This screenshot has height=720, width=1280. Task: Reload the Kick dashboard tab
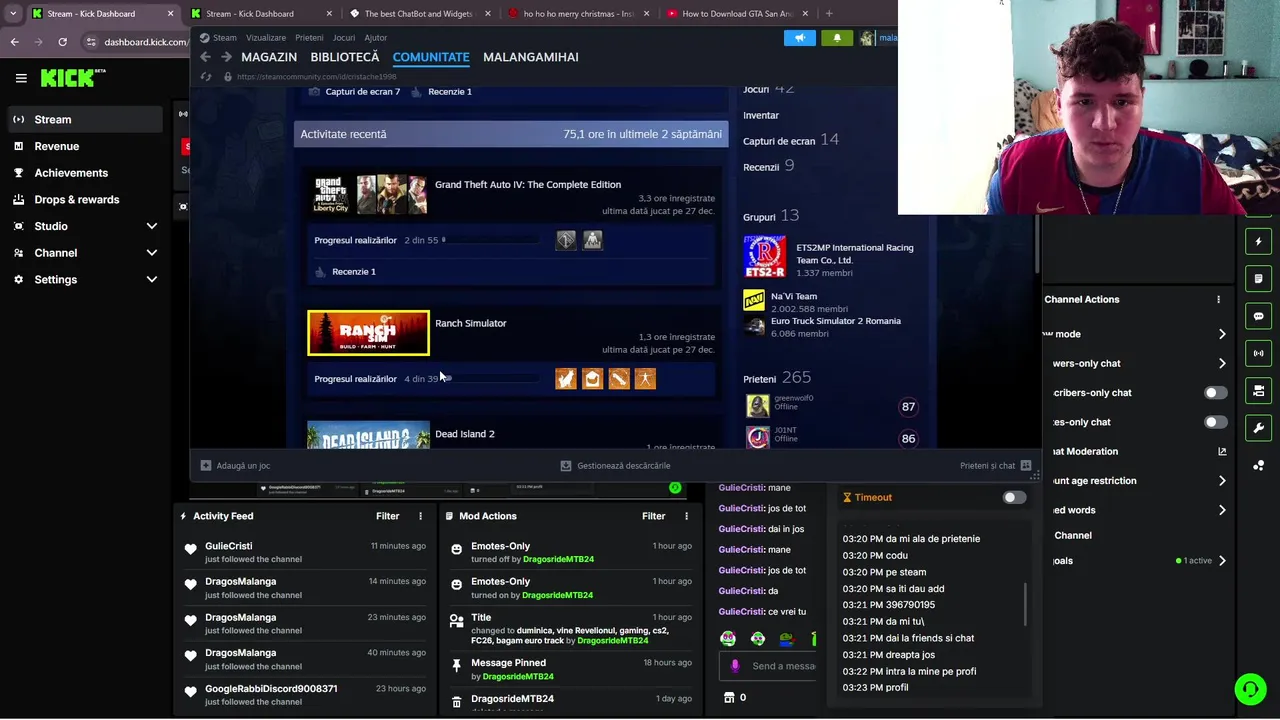click(x=62, y=42)
